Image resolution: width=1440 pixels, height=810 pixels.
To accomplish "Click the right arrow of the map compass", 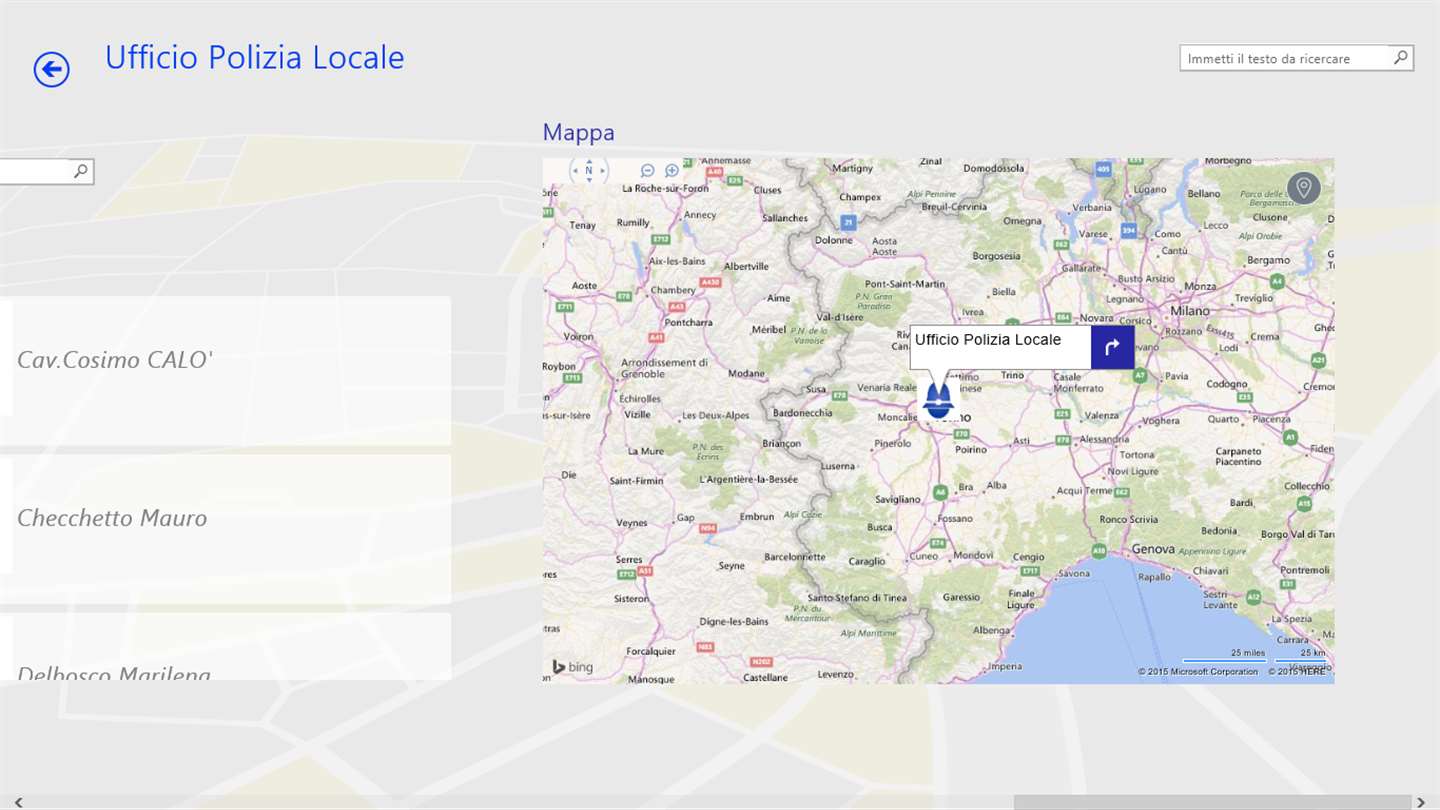I will pyautogui.click(x=603, y=171).
